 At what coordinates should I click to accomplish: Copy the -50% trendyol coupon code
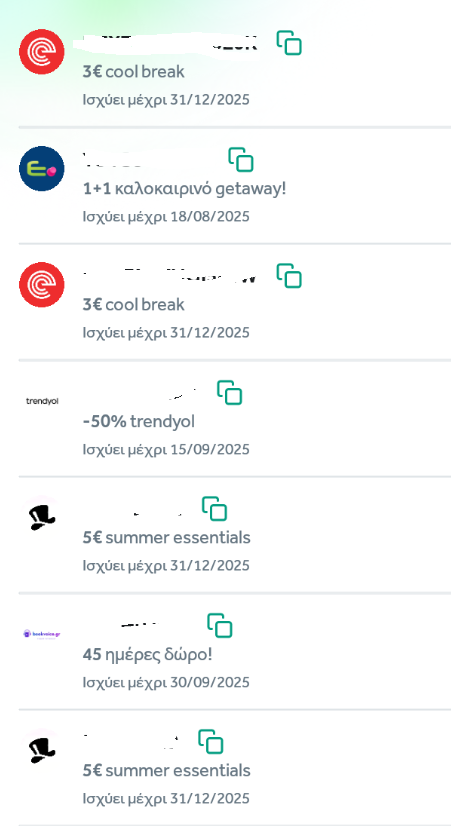[x=230, y=392]
